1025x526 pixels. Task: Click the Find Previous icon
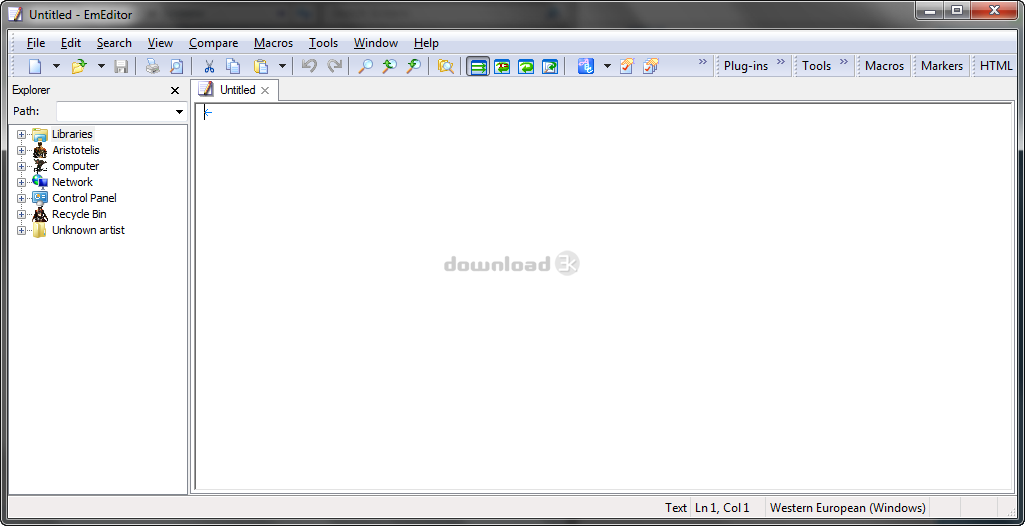point(390,66)
